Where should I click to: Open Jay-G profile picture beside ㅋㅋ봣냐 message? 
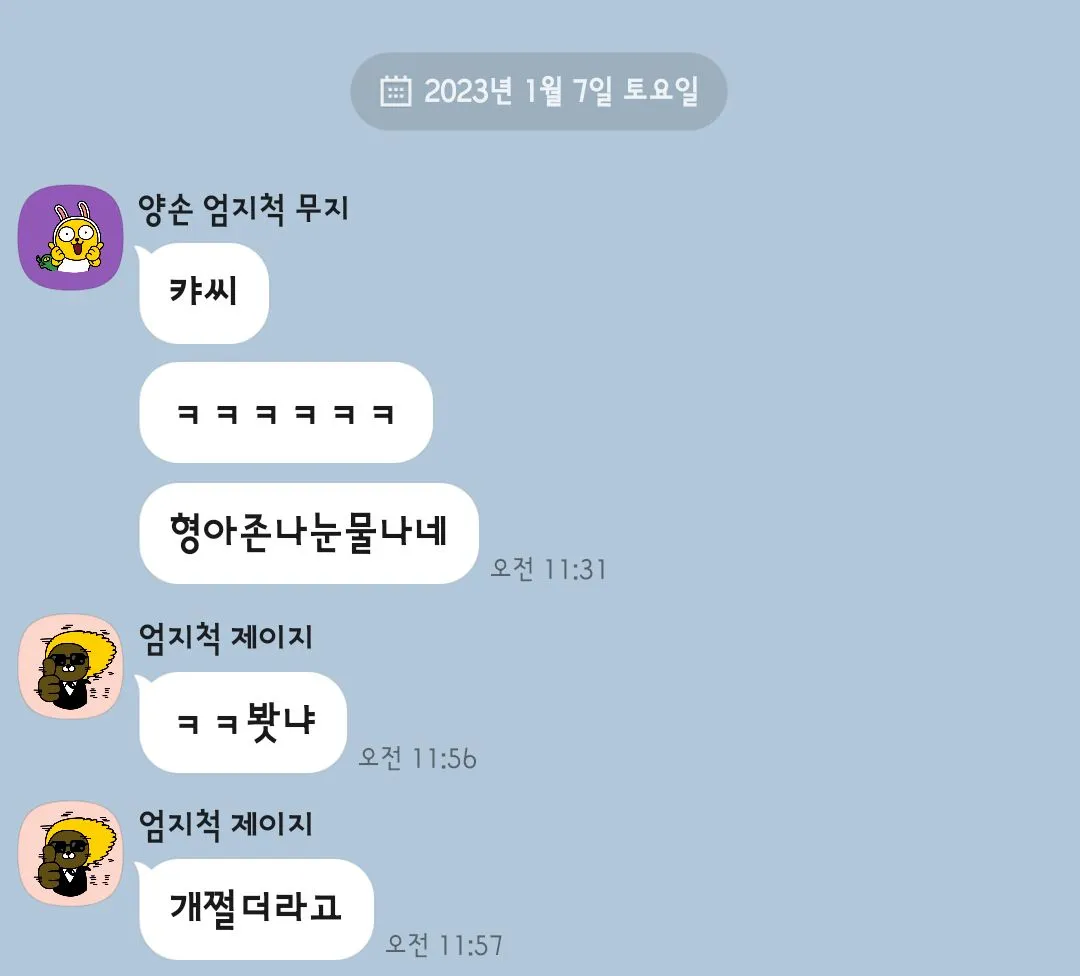point(70,666)
